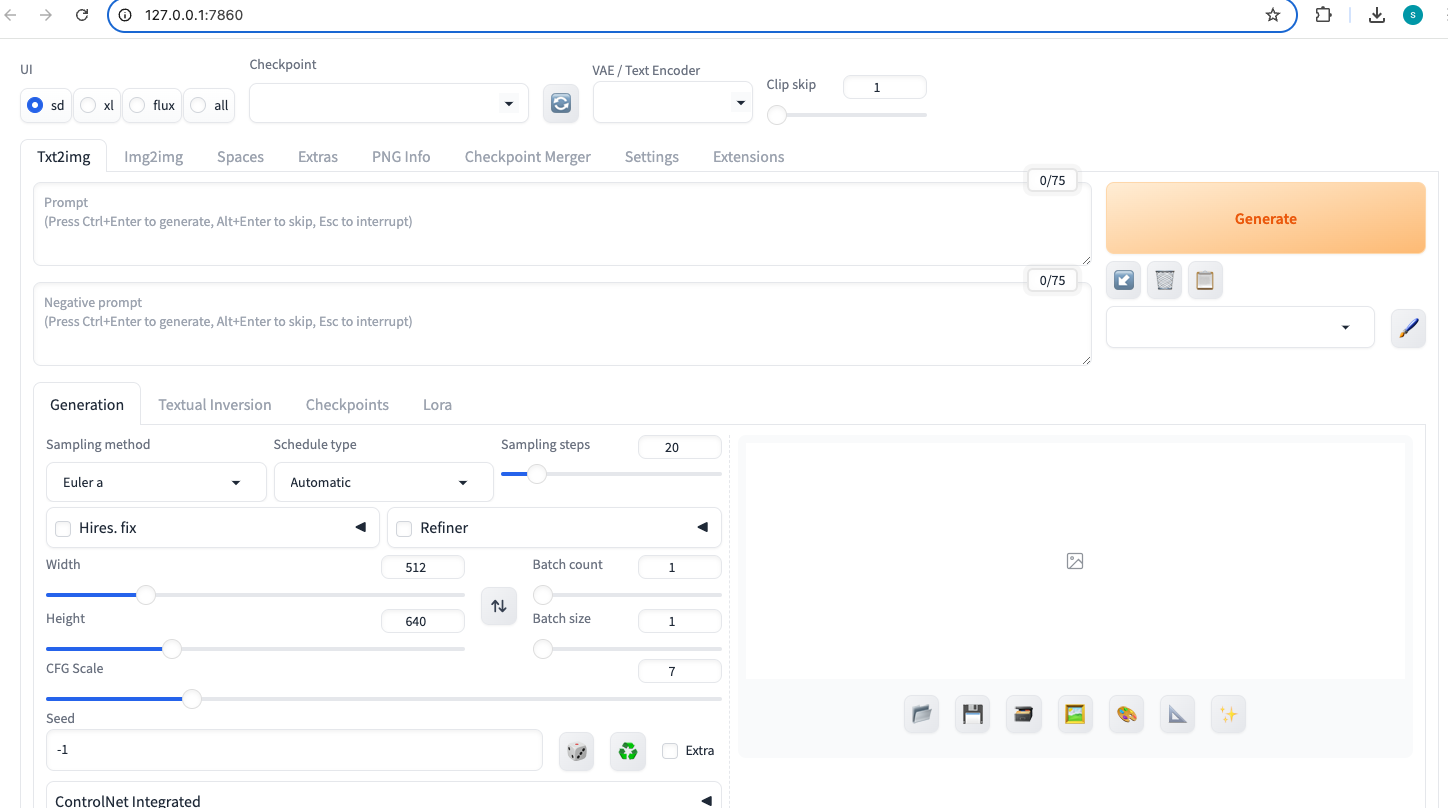The height and width of the screenshot is (808, 1448).
Task: Open the Checkpoint Merger tab
Action: tap(528, 156)
